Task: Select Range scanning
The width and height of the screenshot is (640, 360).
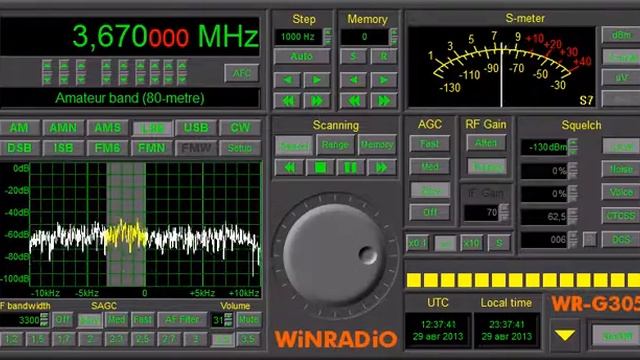Action: pos(335,145)
